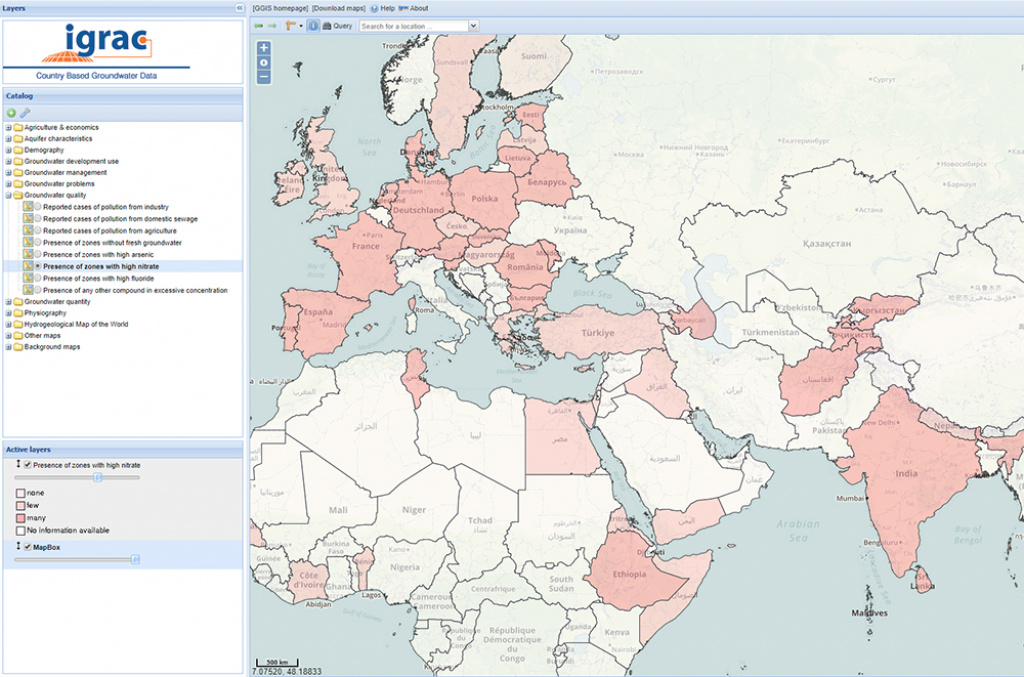Select Presence of zones with high arsenic radio
Image resolution: width=1024 pixels, height=677 pixels.
38,255
